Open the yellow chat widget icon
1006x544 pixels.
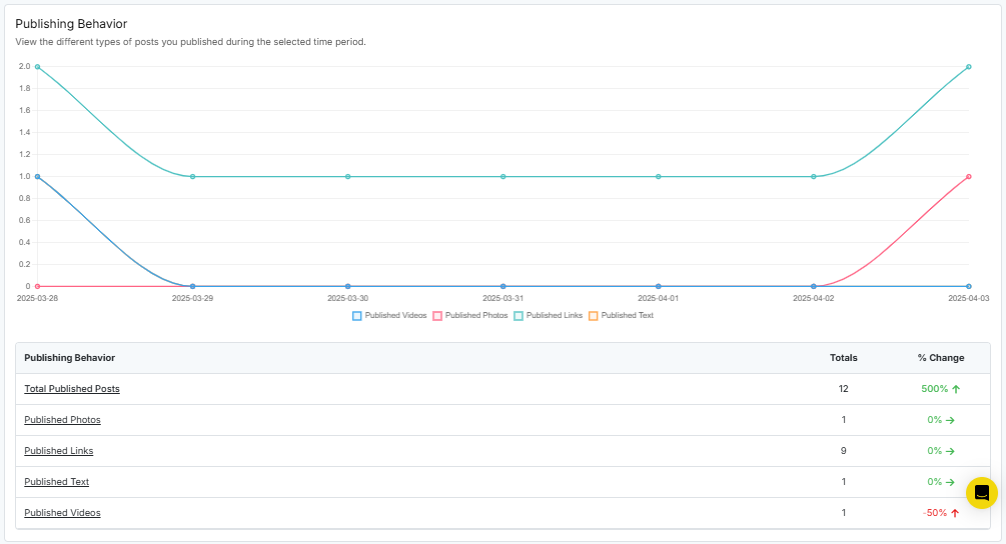coord(982,493)
